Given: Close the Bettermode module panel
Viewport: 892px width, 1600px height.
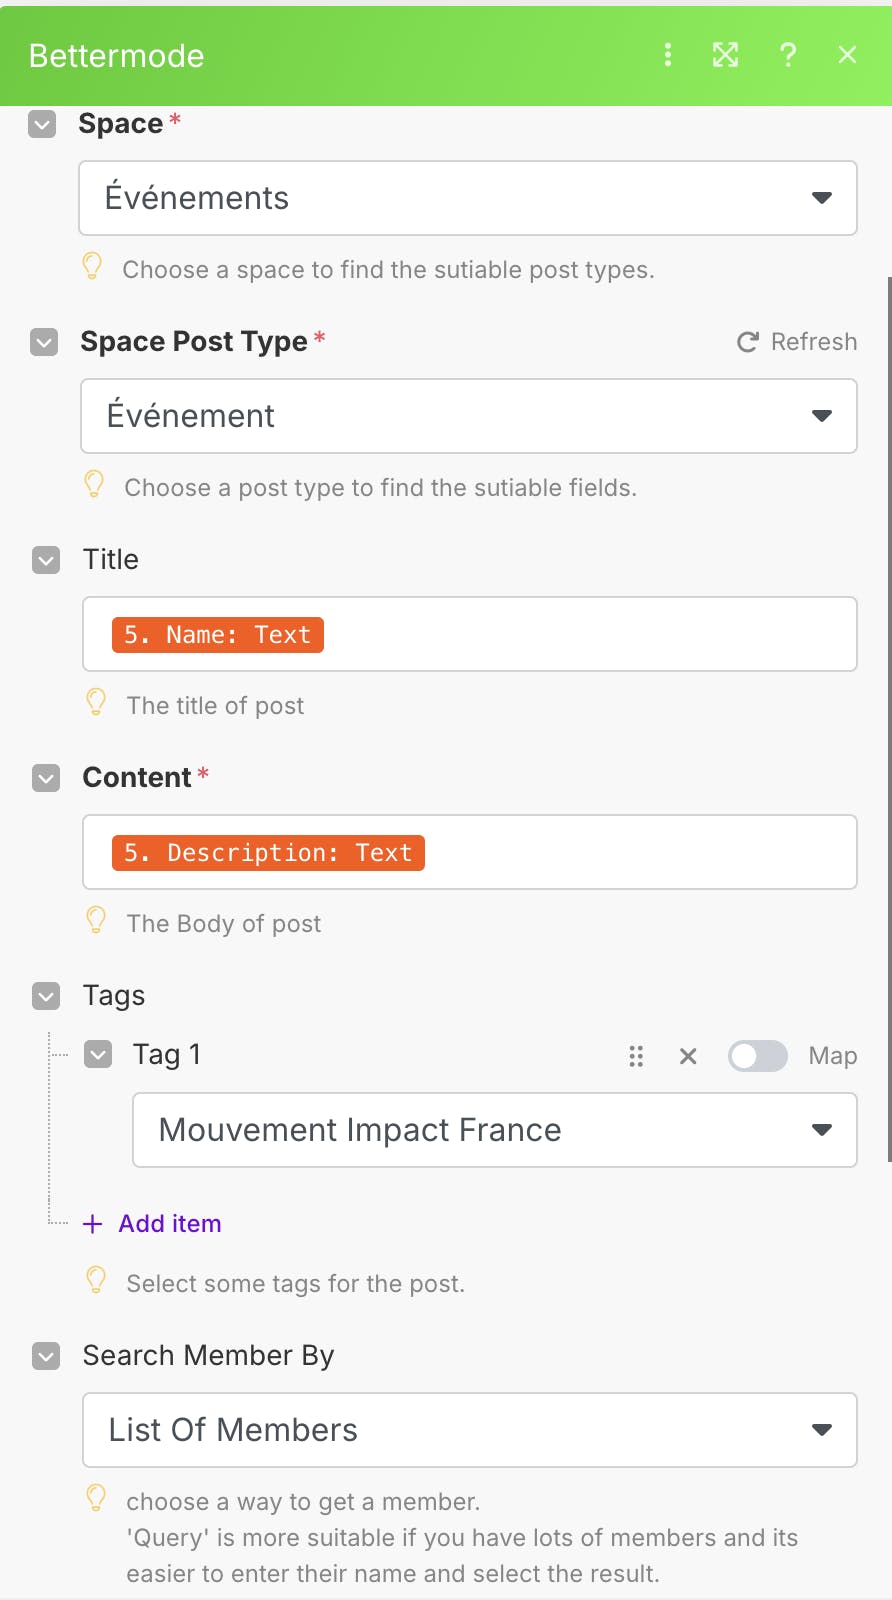Looking at the screenshot, I should [x=847, y=55].
